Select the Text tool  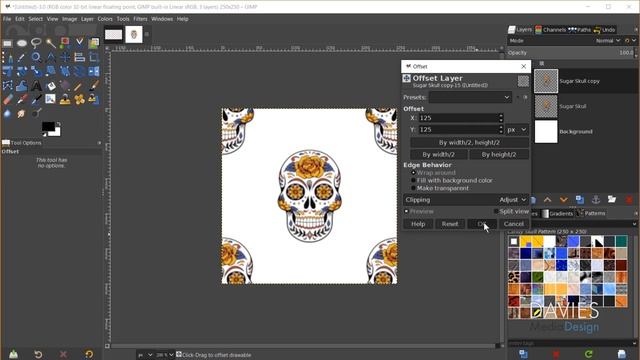pyautogui.click(x=36, y=86)
